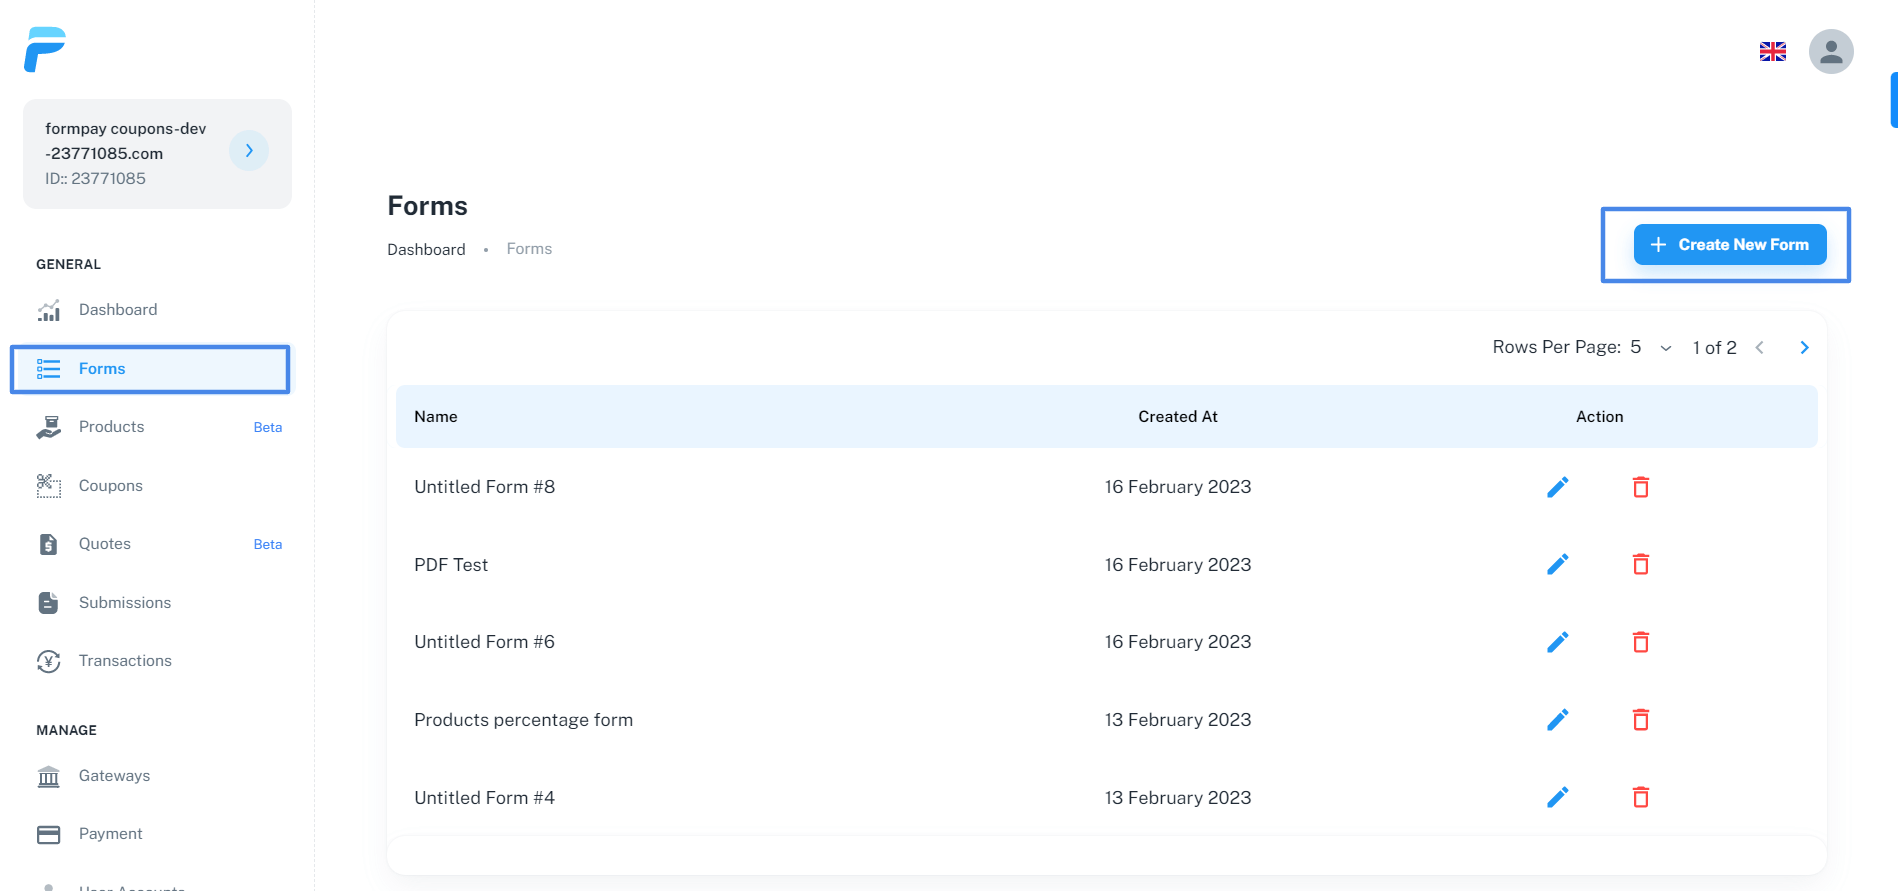Image resolution: width=1898 pixels, height=891 pixels.
Task: Delete the PDF Test form
Action: pyautogui.click(x=1640, y=565)
